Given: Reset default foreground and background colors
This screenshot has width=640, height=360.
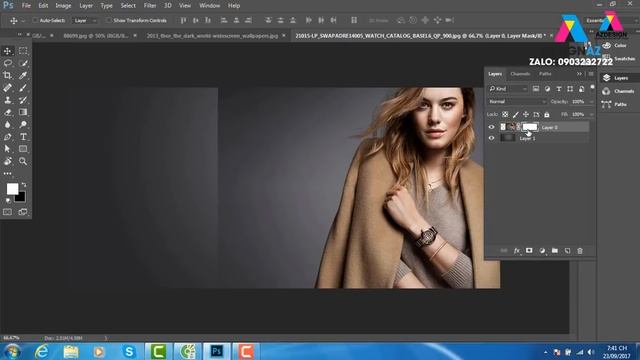Looking at the screenshot, I should [x=8, y=201].
